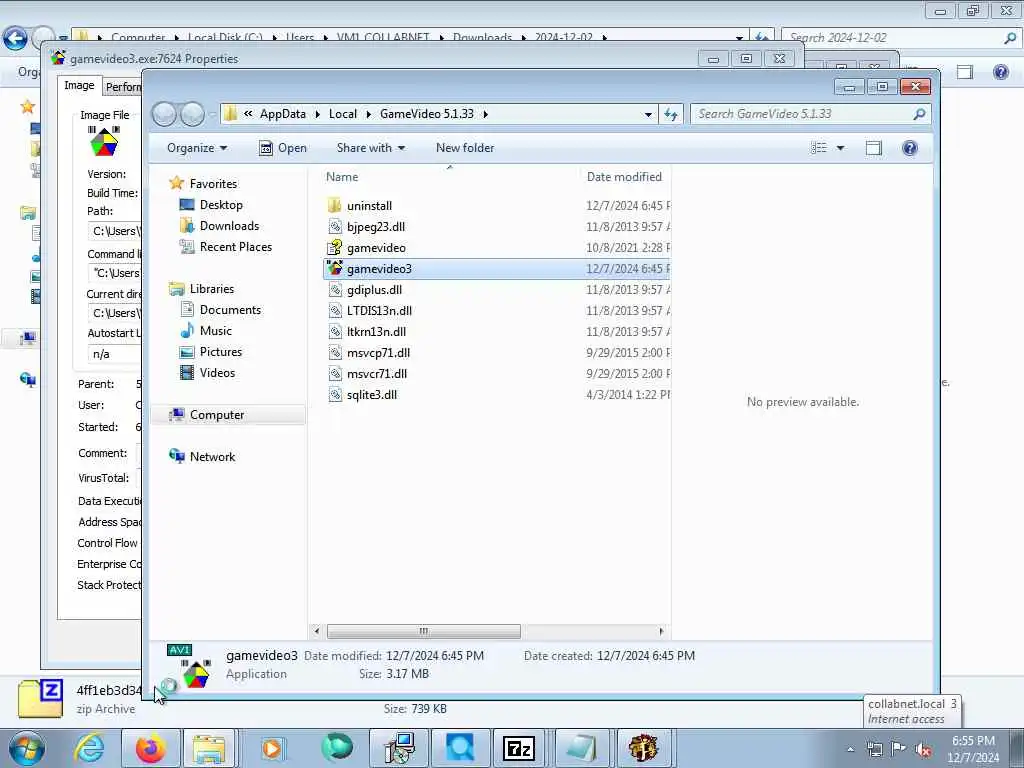Click the horizontal scrollbar right arrow

pos(662,632)
